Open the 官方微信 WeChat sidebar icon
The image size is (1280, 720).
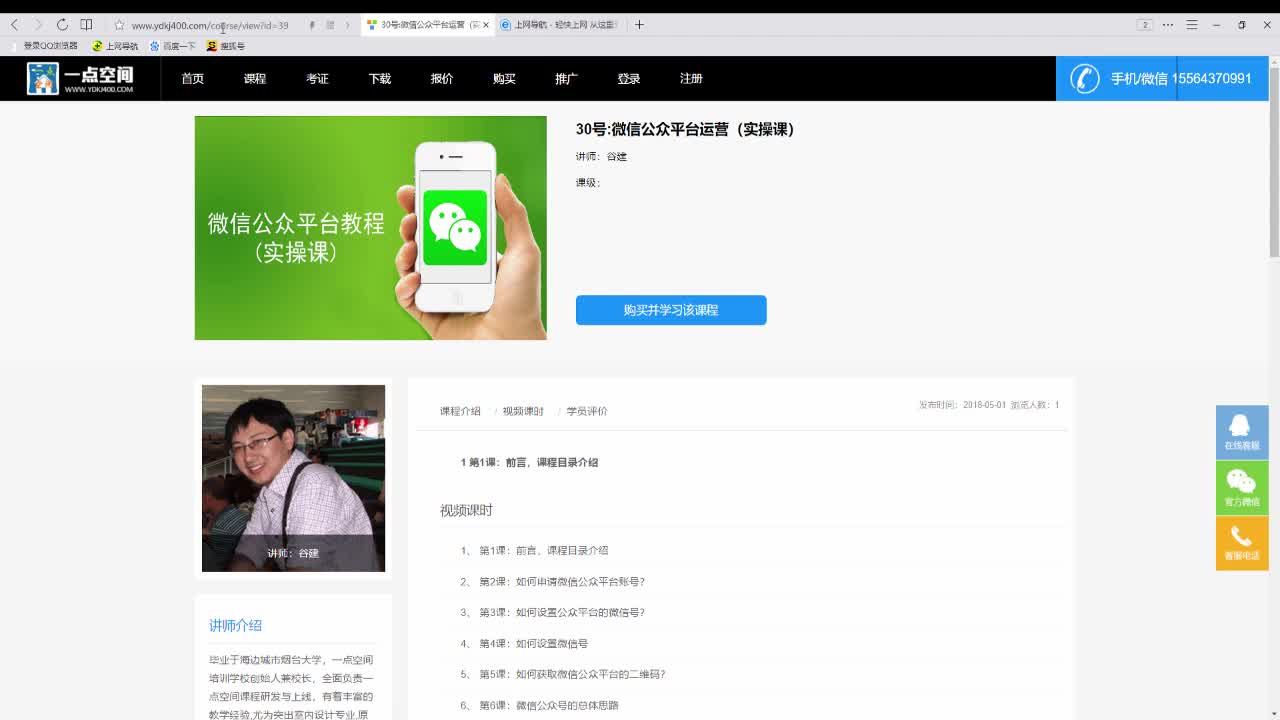tap(1241, 487)
